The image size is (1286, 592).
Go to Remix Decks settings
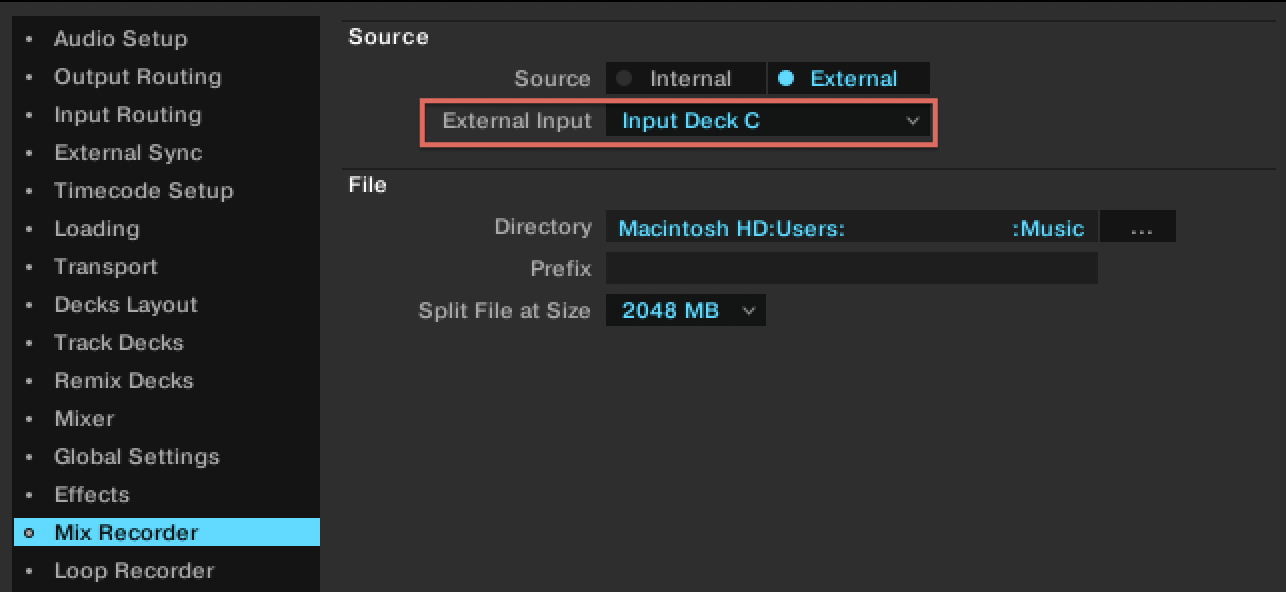click(x=123, y=381)
